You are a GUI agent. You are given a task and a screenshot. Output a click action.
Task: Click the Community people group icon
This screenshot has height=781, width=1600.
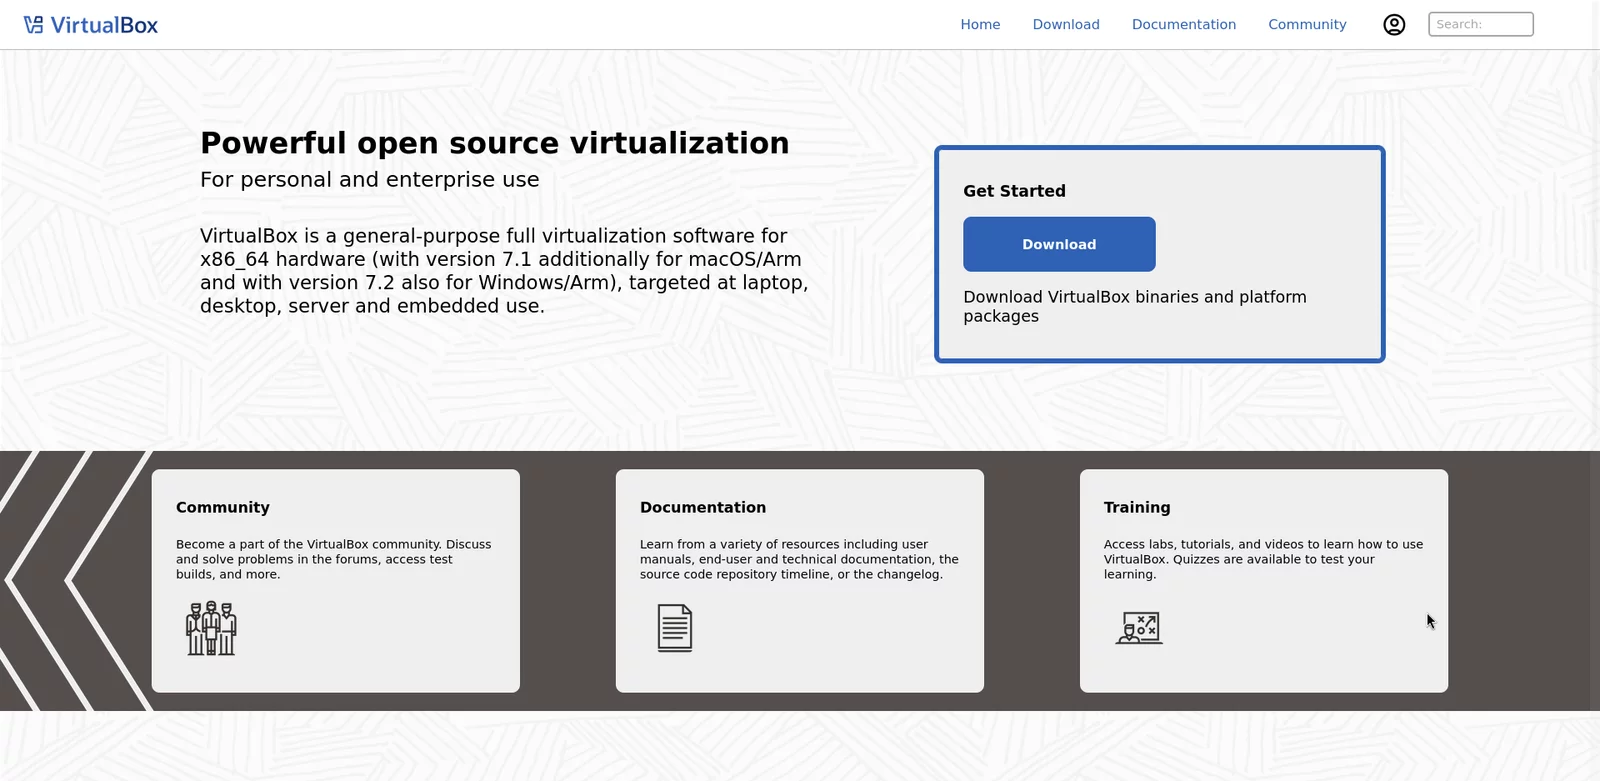point(211,628)
